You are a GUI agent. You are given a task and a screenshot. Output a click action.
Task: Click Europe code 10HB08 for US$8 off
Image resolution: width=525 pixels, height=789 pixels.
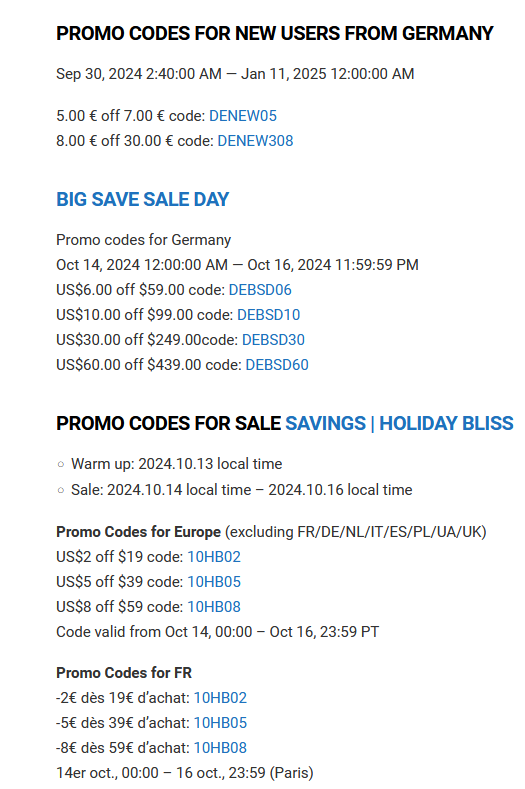pos(214,607)
